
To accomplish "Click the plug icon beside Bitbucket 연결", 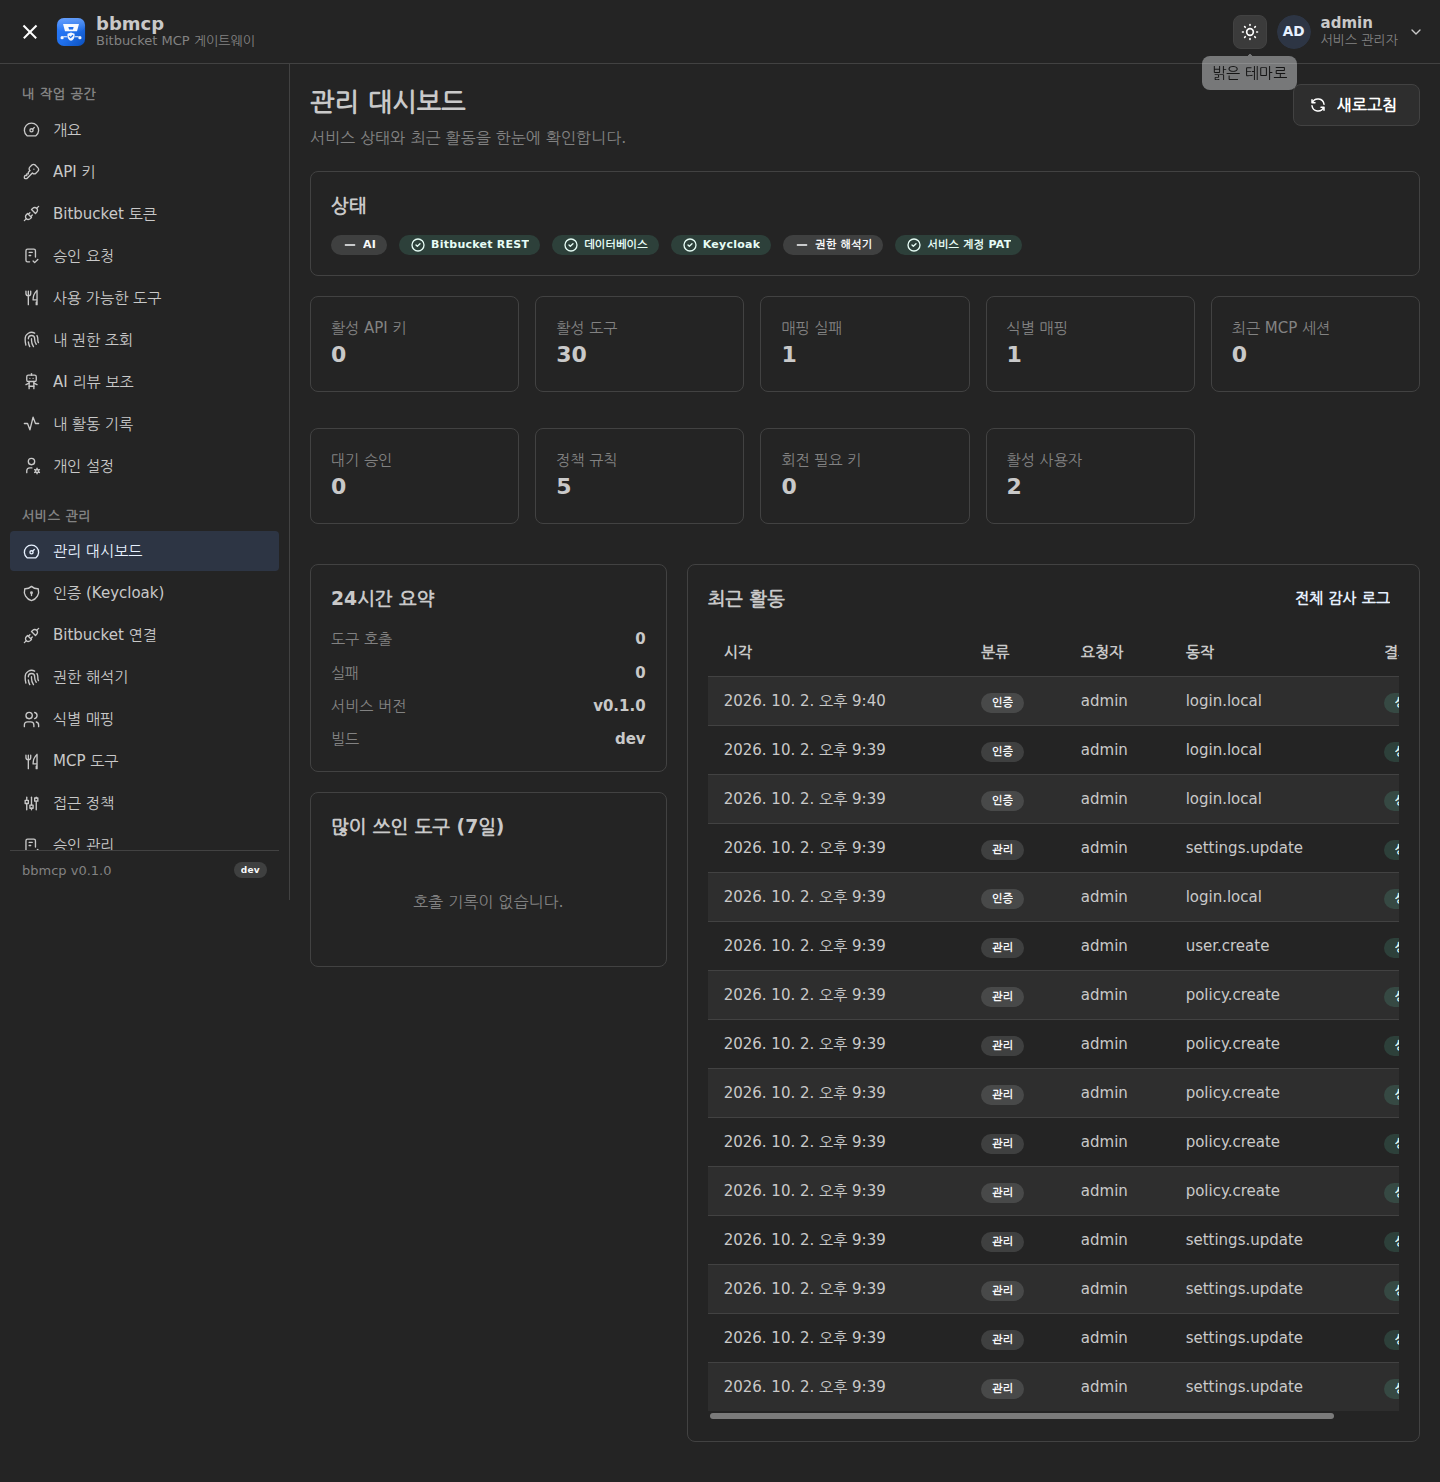I will pyautogui.click(x=32, y=635).
